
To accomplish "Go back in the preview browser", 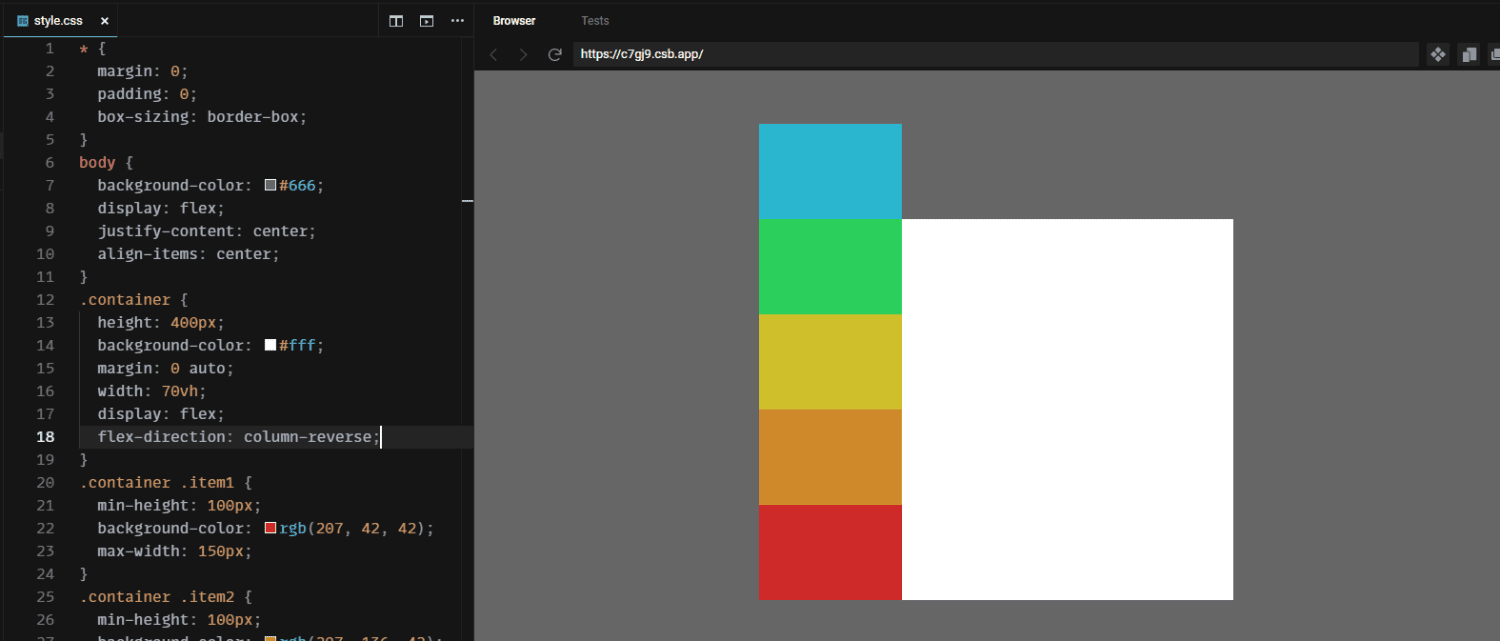I will pos(493,54).
